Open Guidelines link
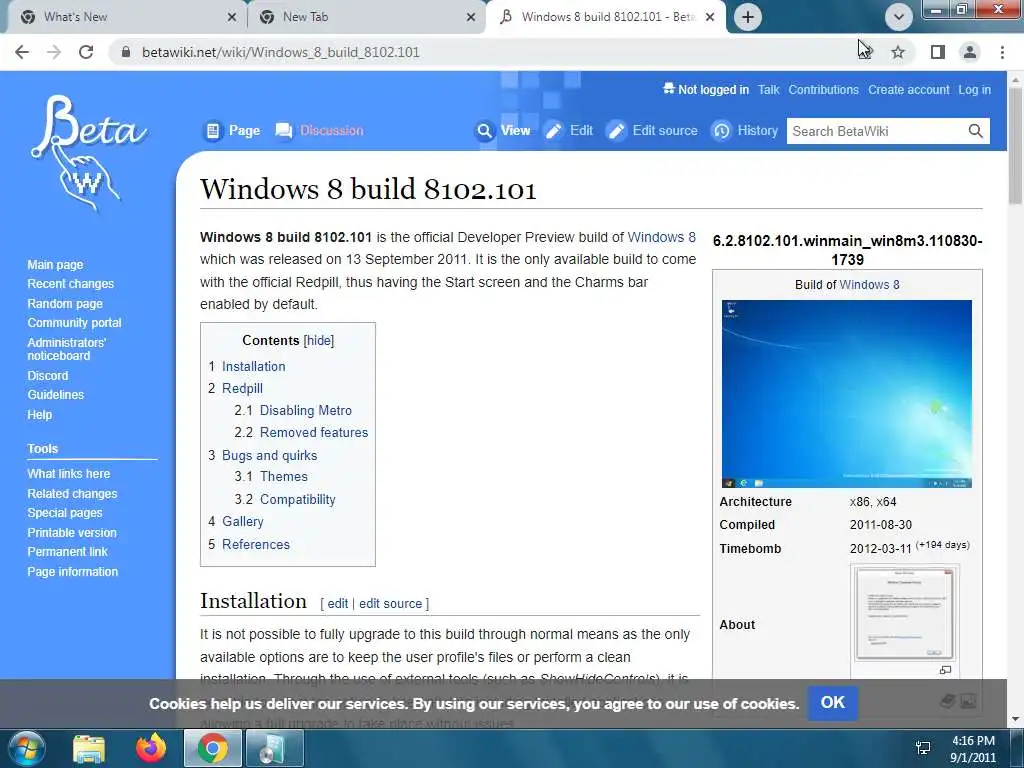This screenshot has width=1024, height=768. [56, 394]
